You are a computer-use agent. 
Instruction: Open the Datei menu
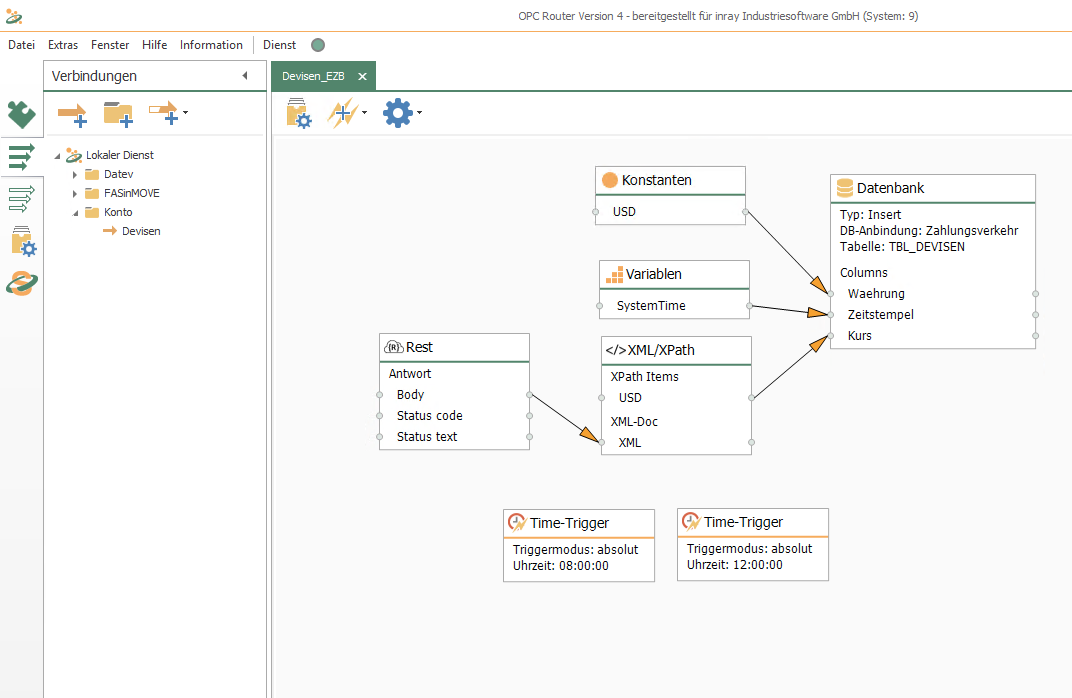click(21, 44)
